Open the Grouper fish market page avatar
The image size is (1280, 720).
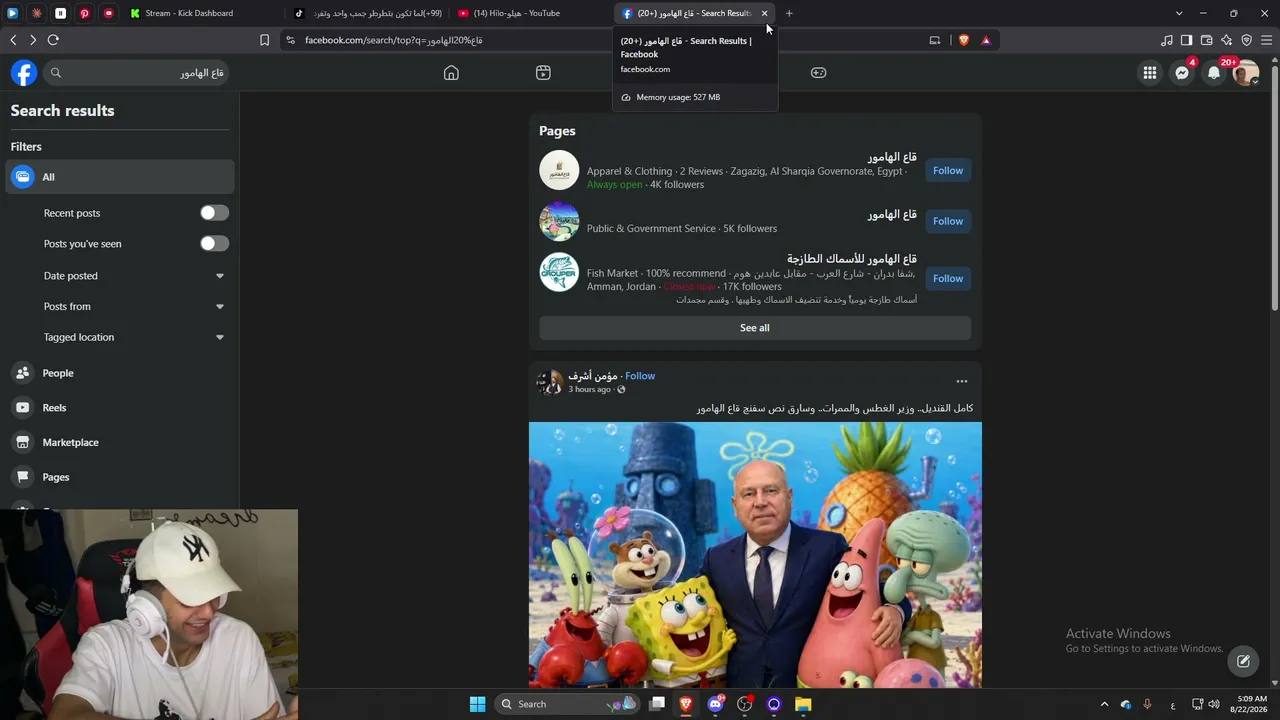[x=559, y=272]
